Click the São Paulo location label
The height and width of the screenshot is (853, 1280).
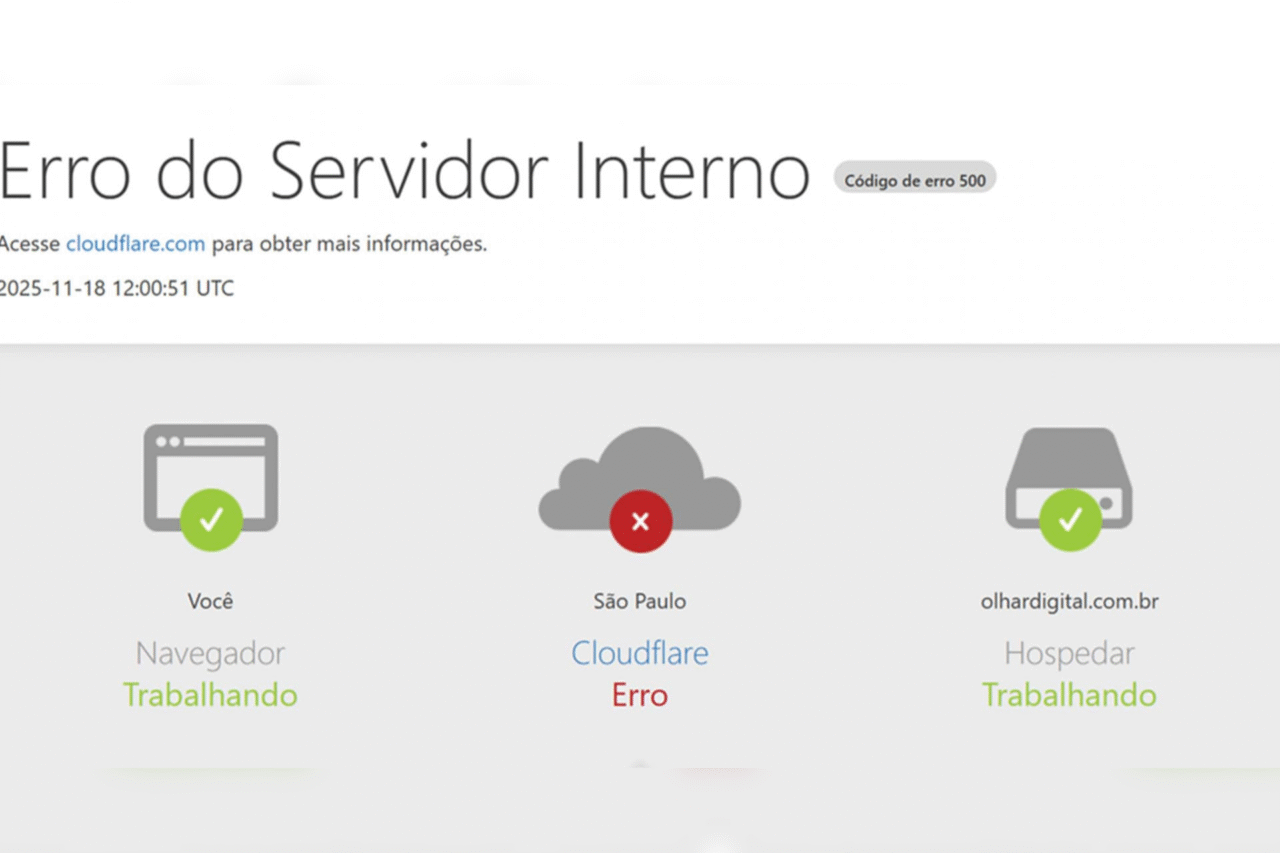[640, 601]
